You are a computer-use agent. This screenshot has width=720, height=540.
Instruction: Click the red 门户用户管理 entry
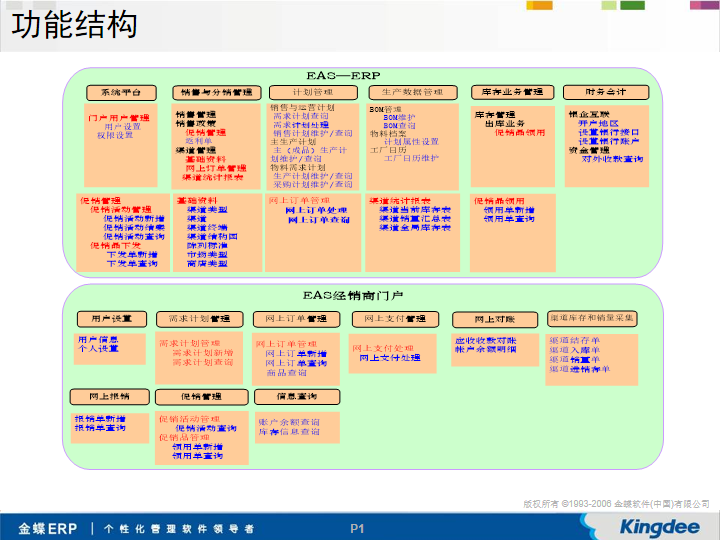119,118
